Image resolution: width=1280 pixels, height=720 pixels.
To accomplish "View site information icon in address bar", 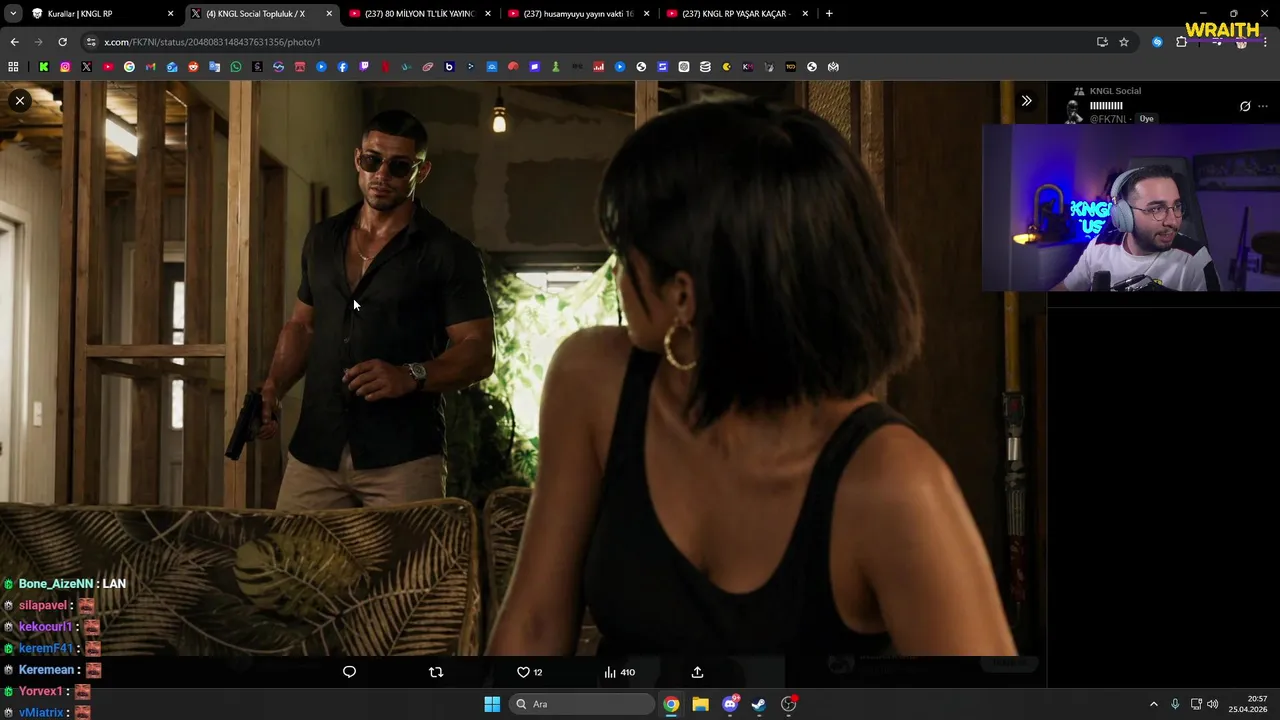I will click(x=91, y=42).
